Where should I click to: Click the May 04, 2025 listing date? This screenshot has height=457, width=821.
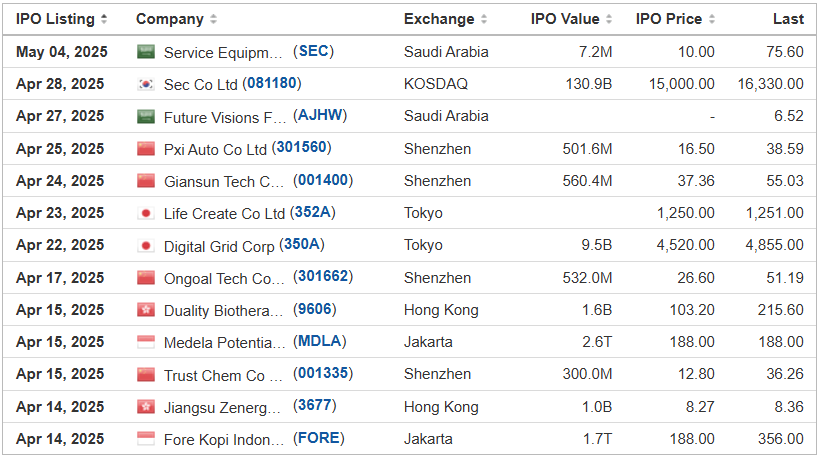click(x=62, y=52)
